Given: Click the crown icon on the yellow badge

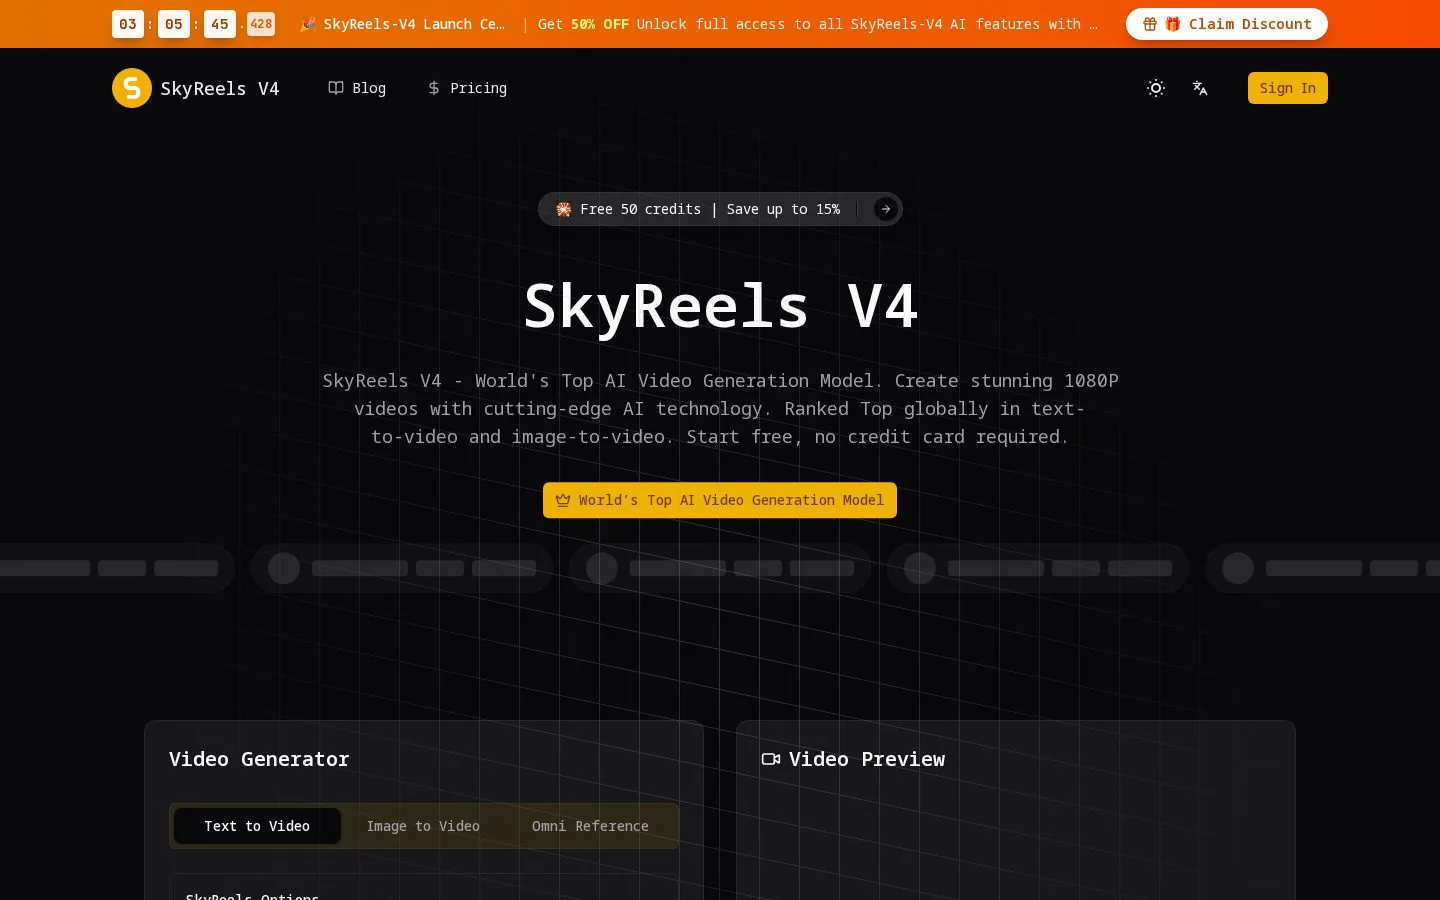Looking at the screenshot, I should (x=563, y=500).
